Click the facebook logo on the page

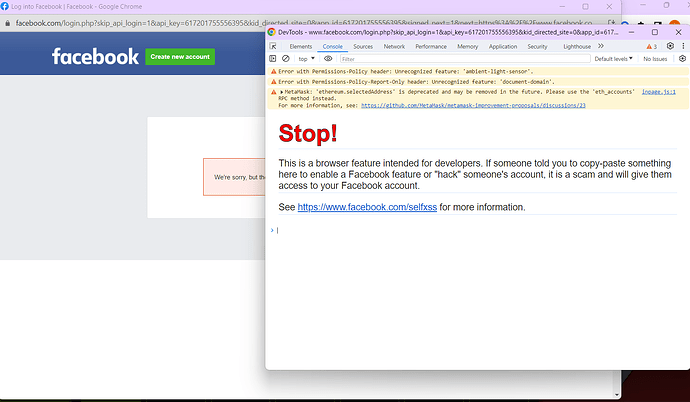[x=95, y=56]
